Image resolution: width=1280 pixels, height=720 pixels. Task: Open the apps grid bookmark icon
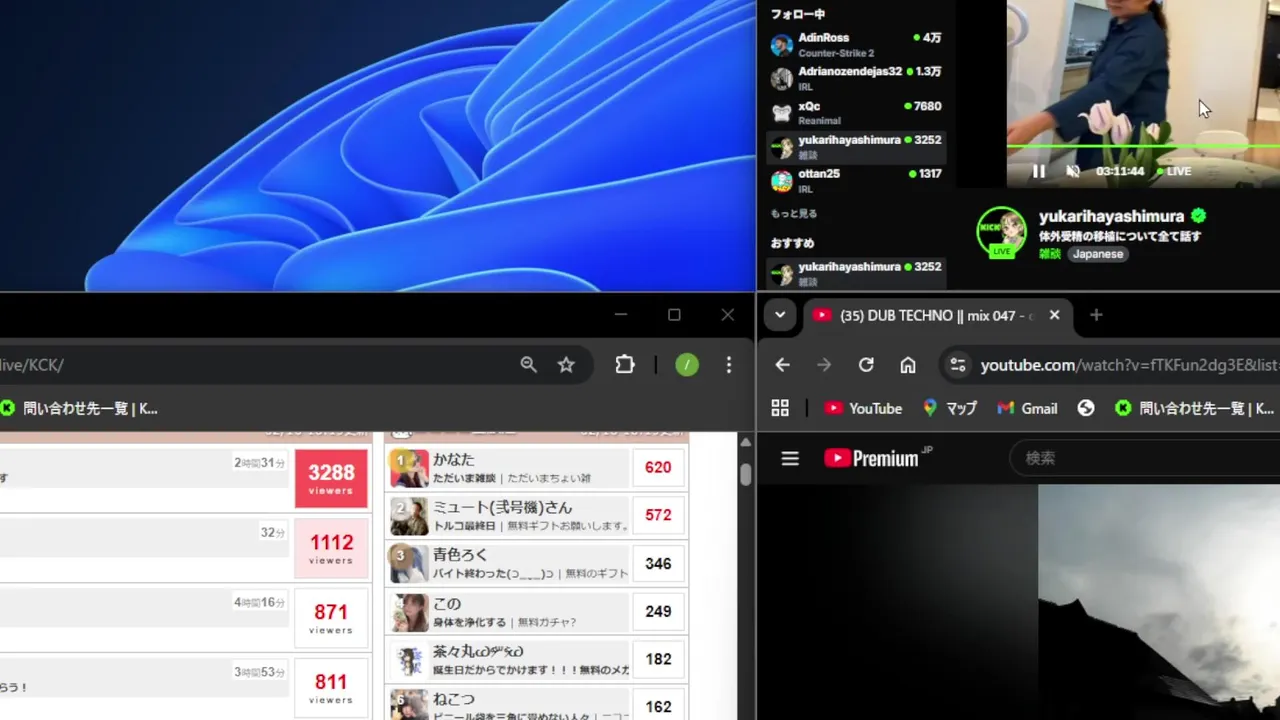pyautogui.click(x=780, y=408)
